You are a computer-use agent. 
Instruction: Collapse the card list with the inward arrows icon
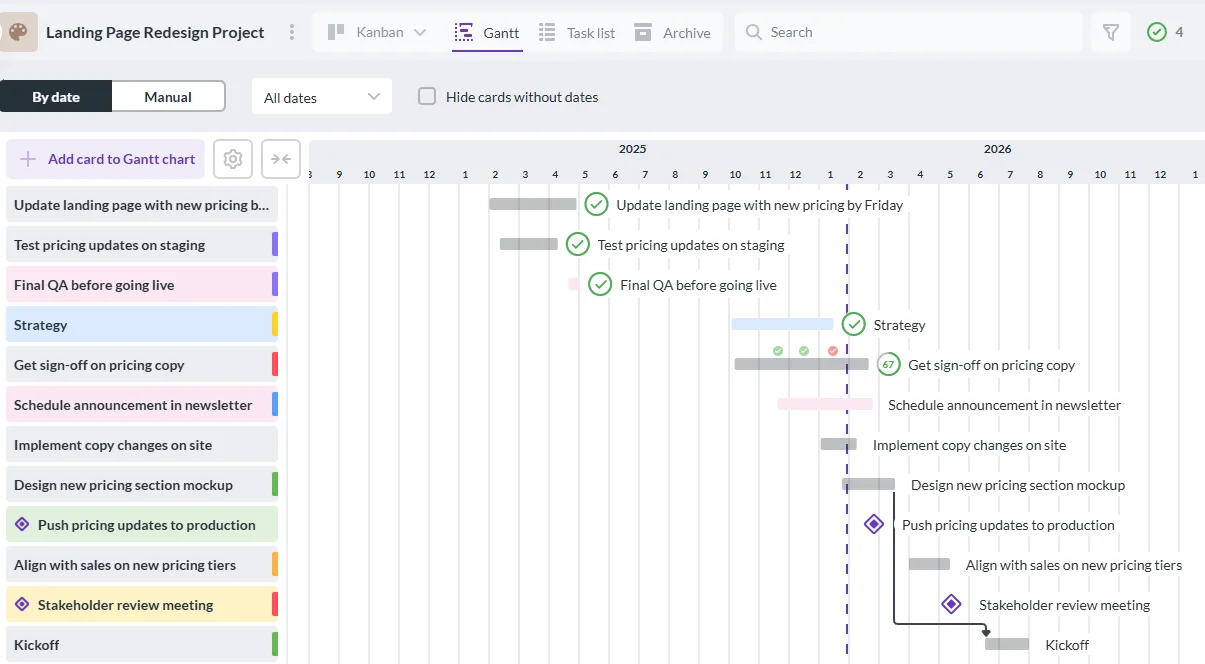(x=281, y=159)
